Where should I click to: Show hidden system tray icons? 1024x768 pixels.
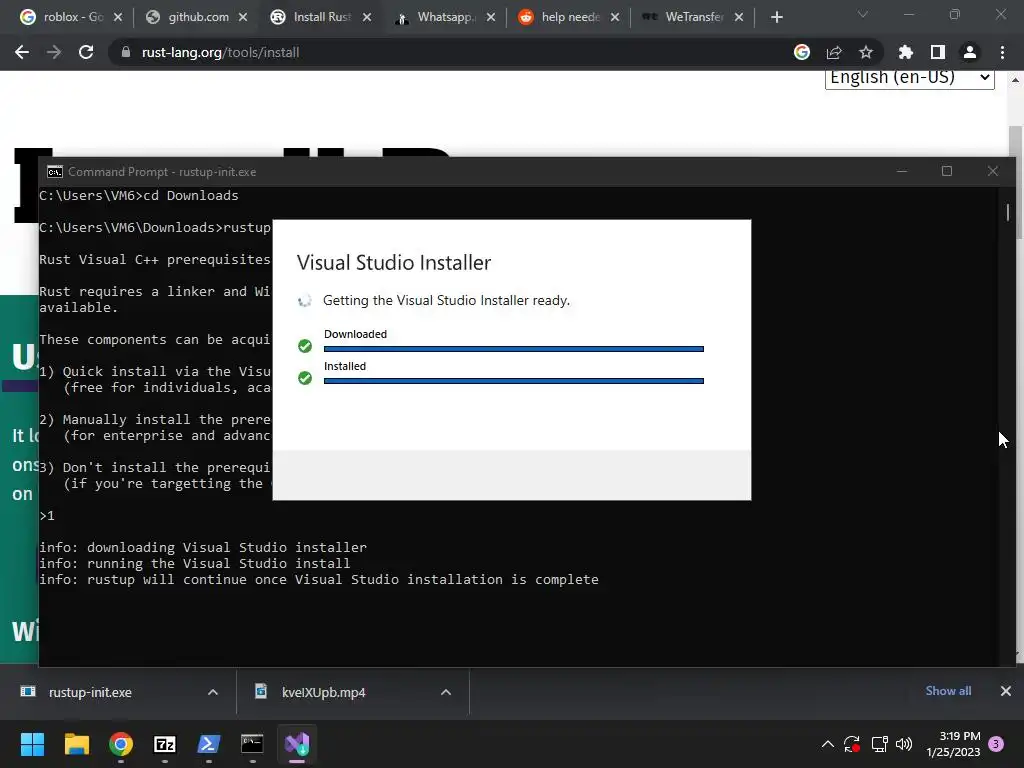click(827, 744)
